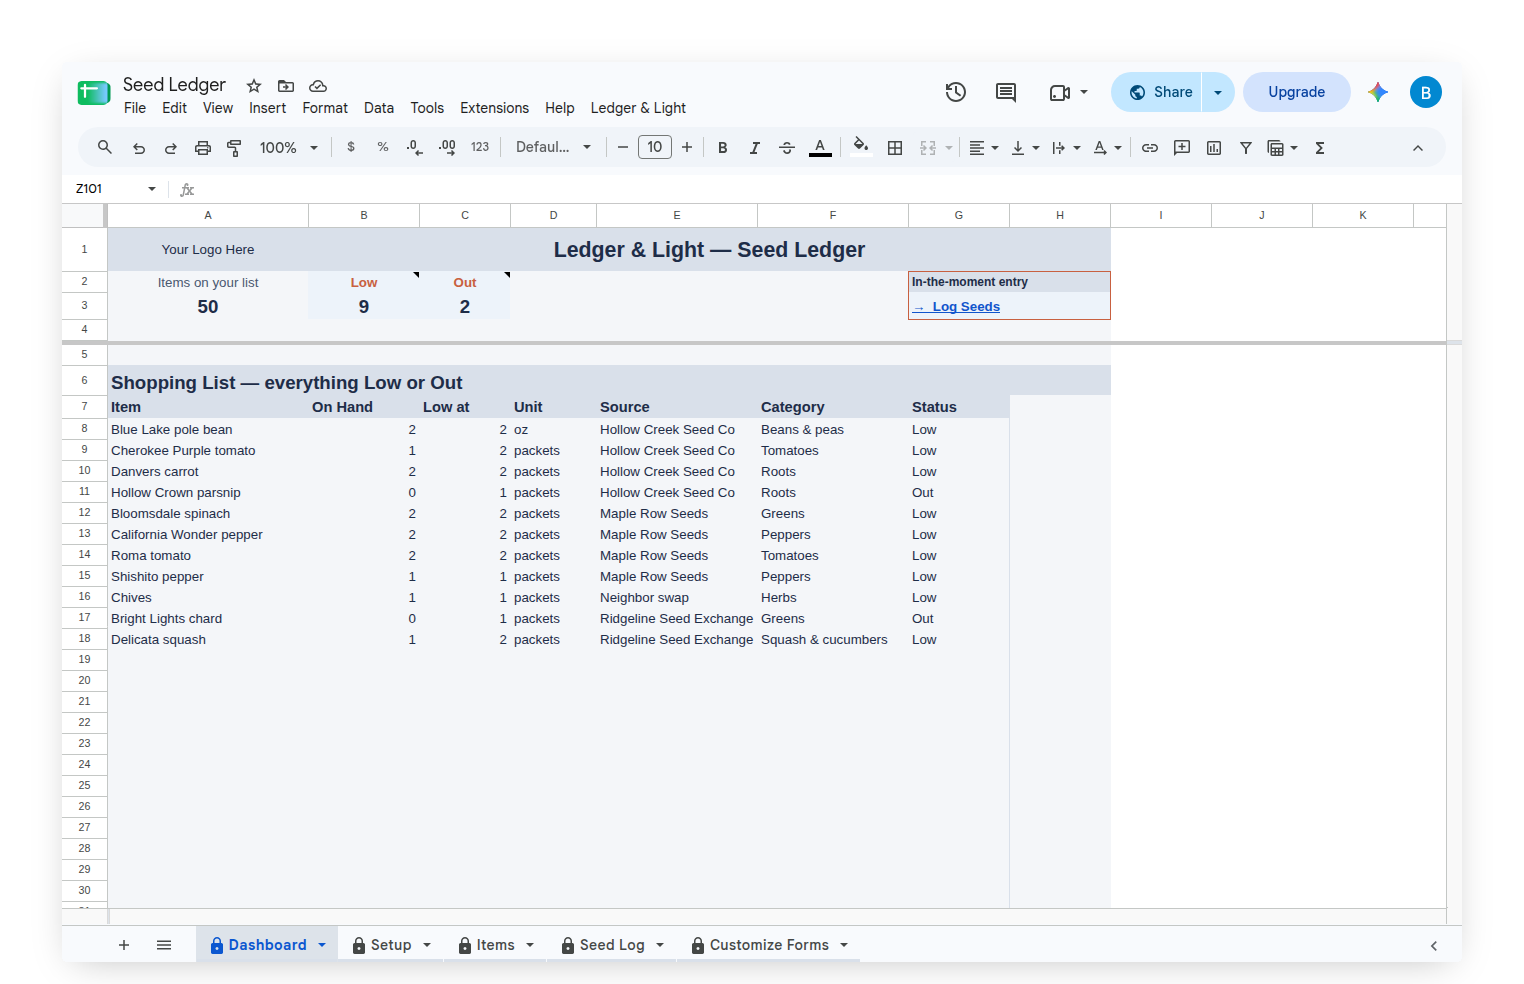Insert a chart
This screenshot has height=984, width=1524.
point(1214,148)
